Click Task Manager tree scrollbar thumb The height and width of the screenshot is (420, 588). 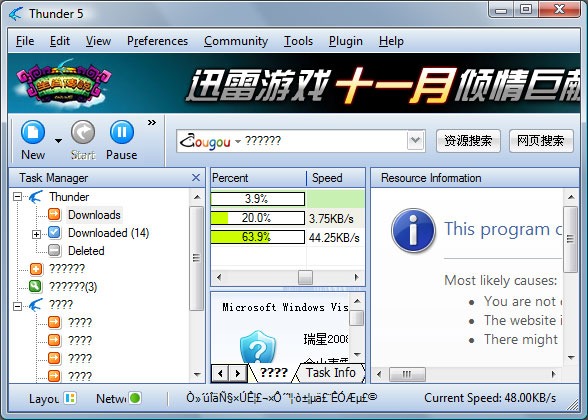pos(196,258)
